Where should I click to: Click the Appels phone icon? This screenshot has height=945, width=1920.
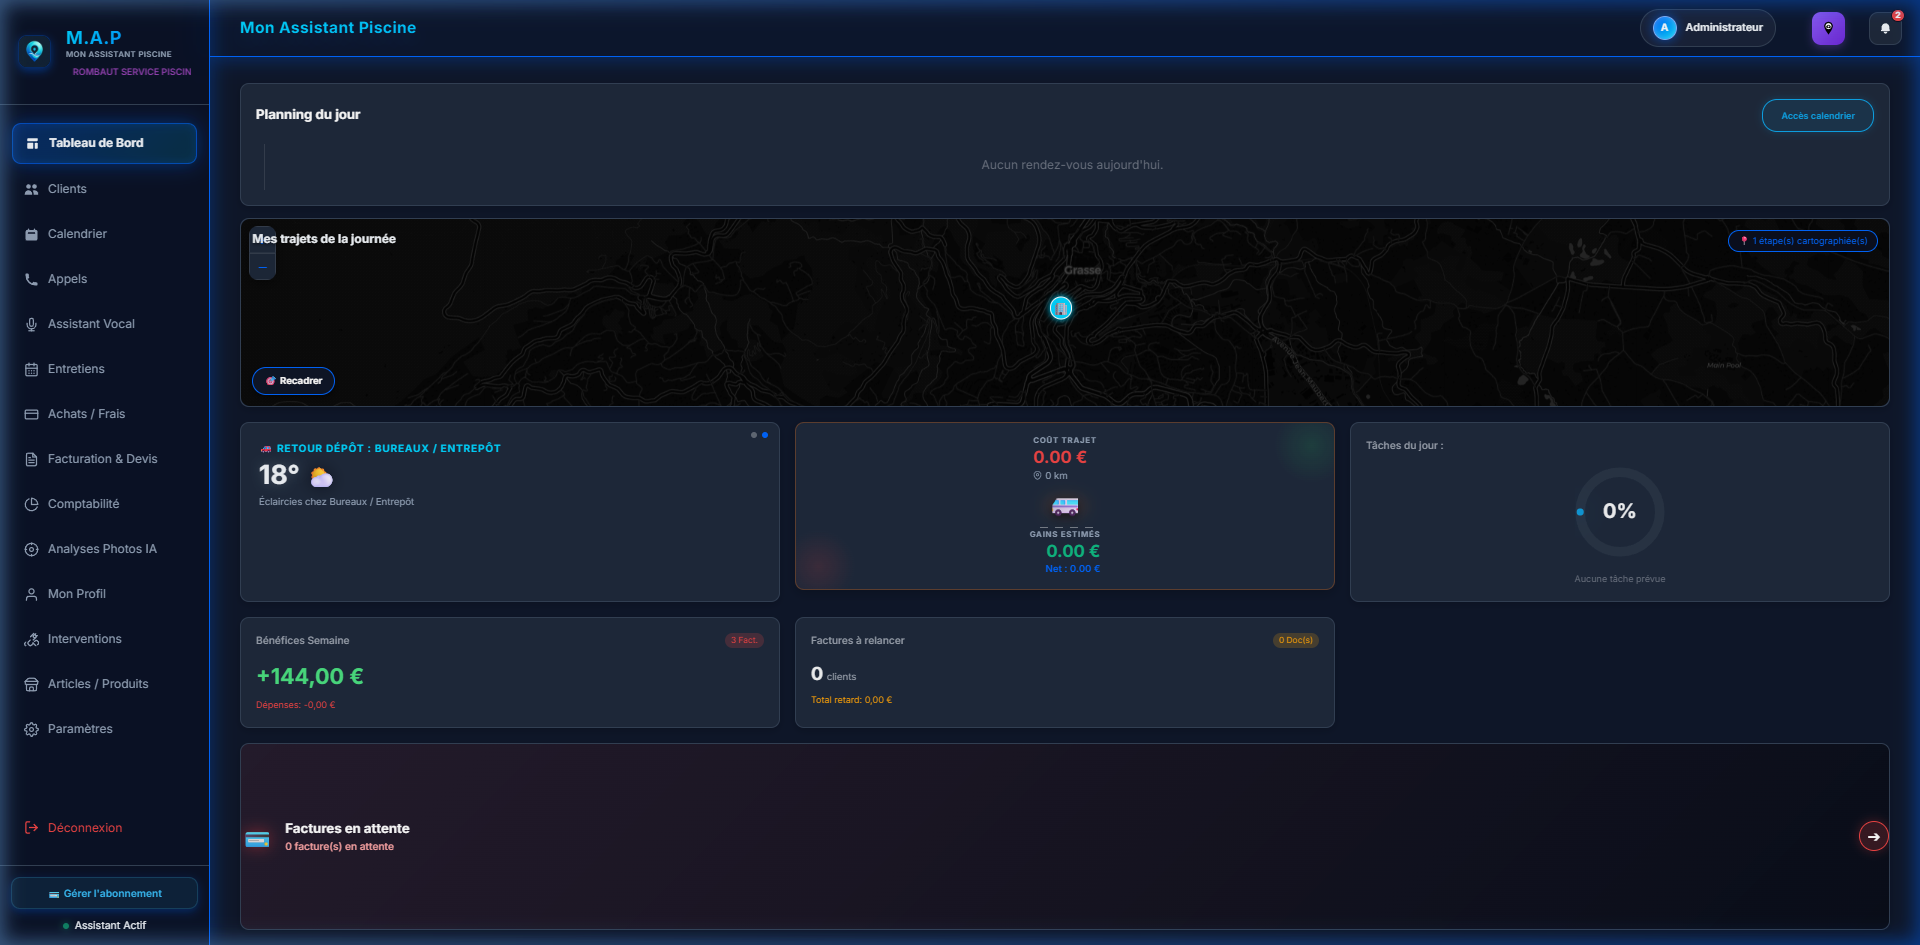pyautogui.click(x=31, y=279)
